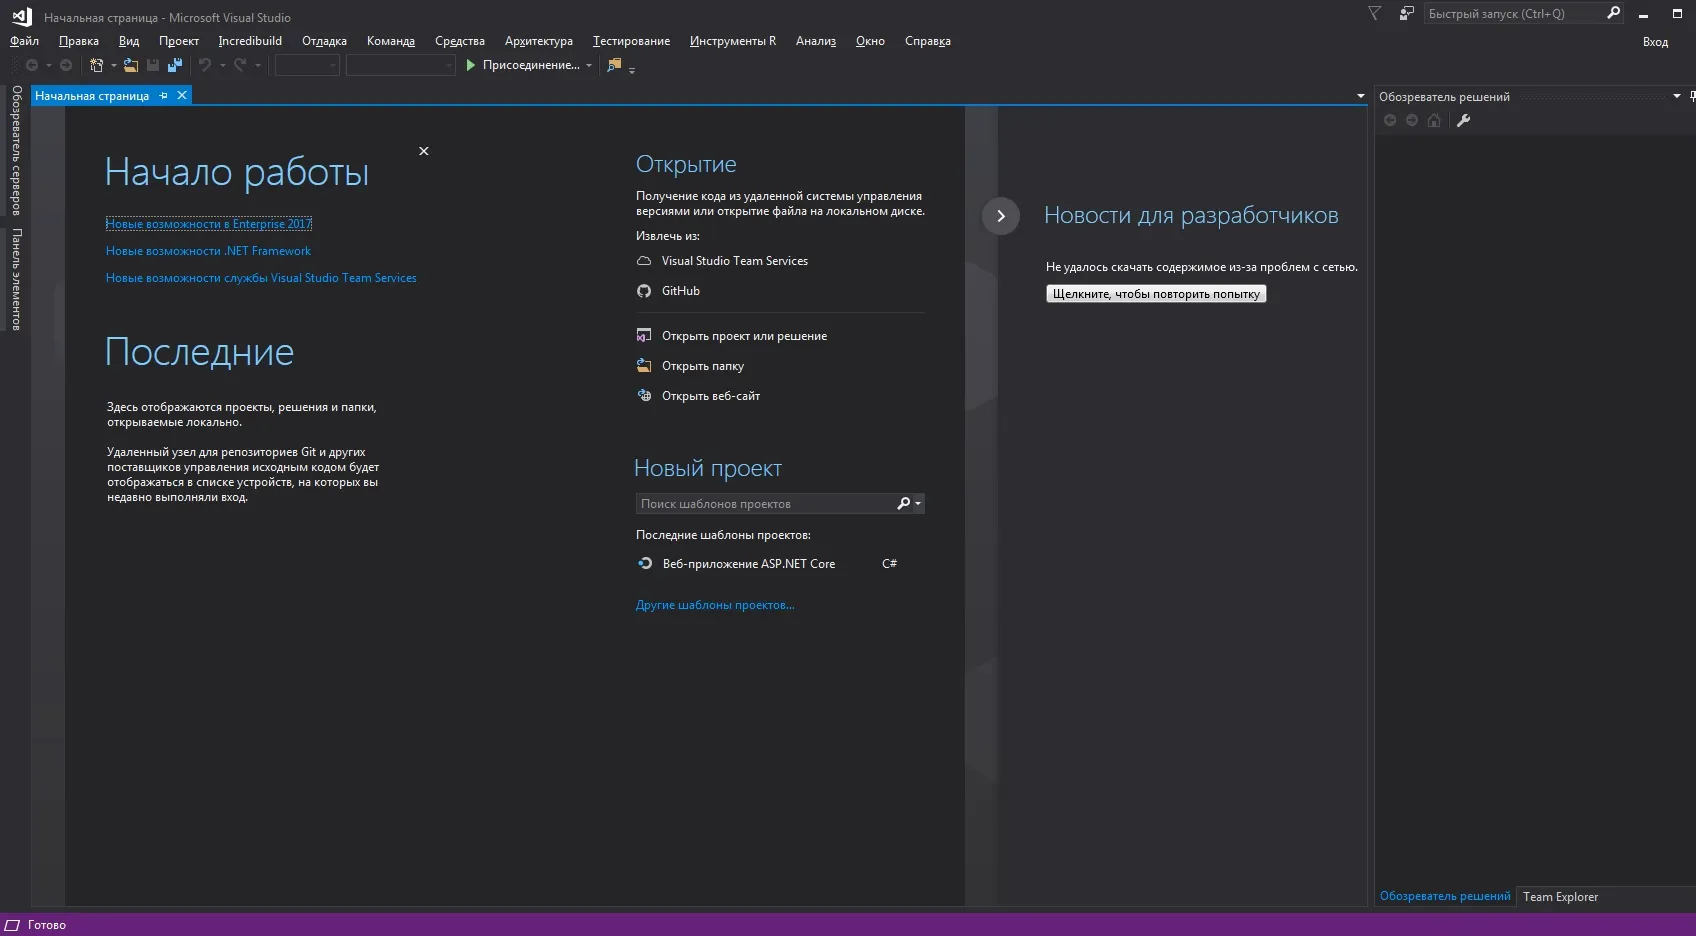Screen dimensions: 1696x936
Task: Close the Начало работы section with its X
Action: (x=424, y=151)
